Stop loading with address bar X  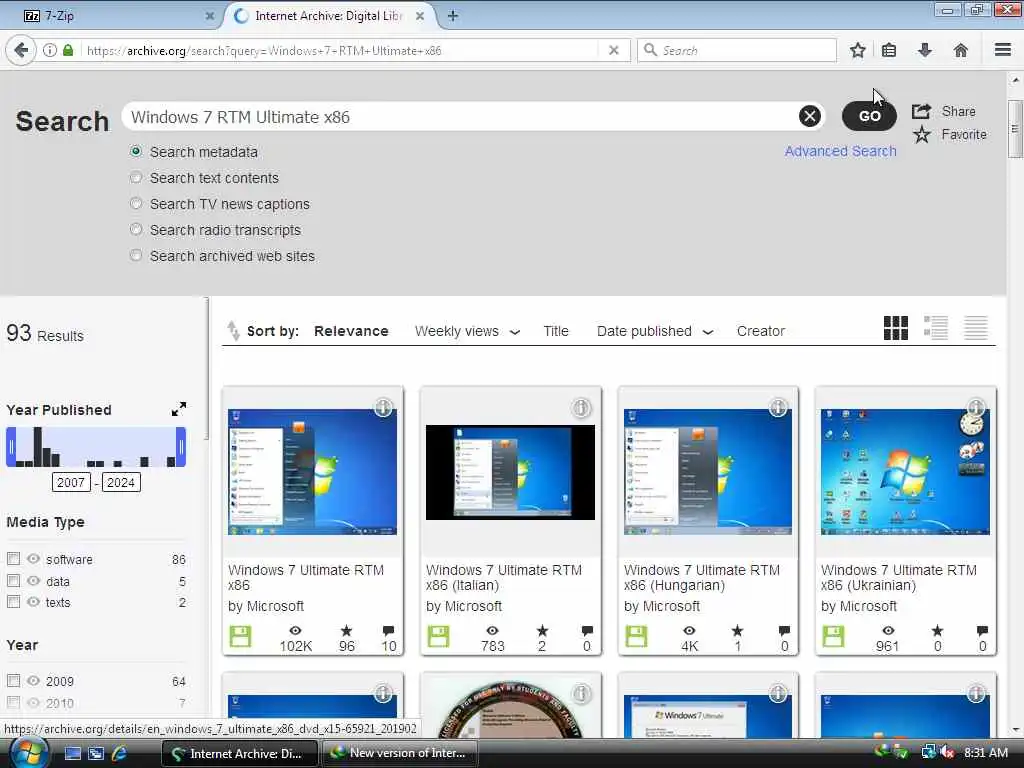[613, 50]
